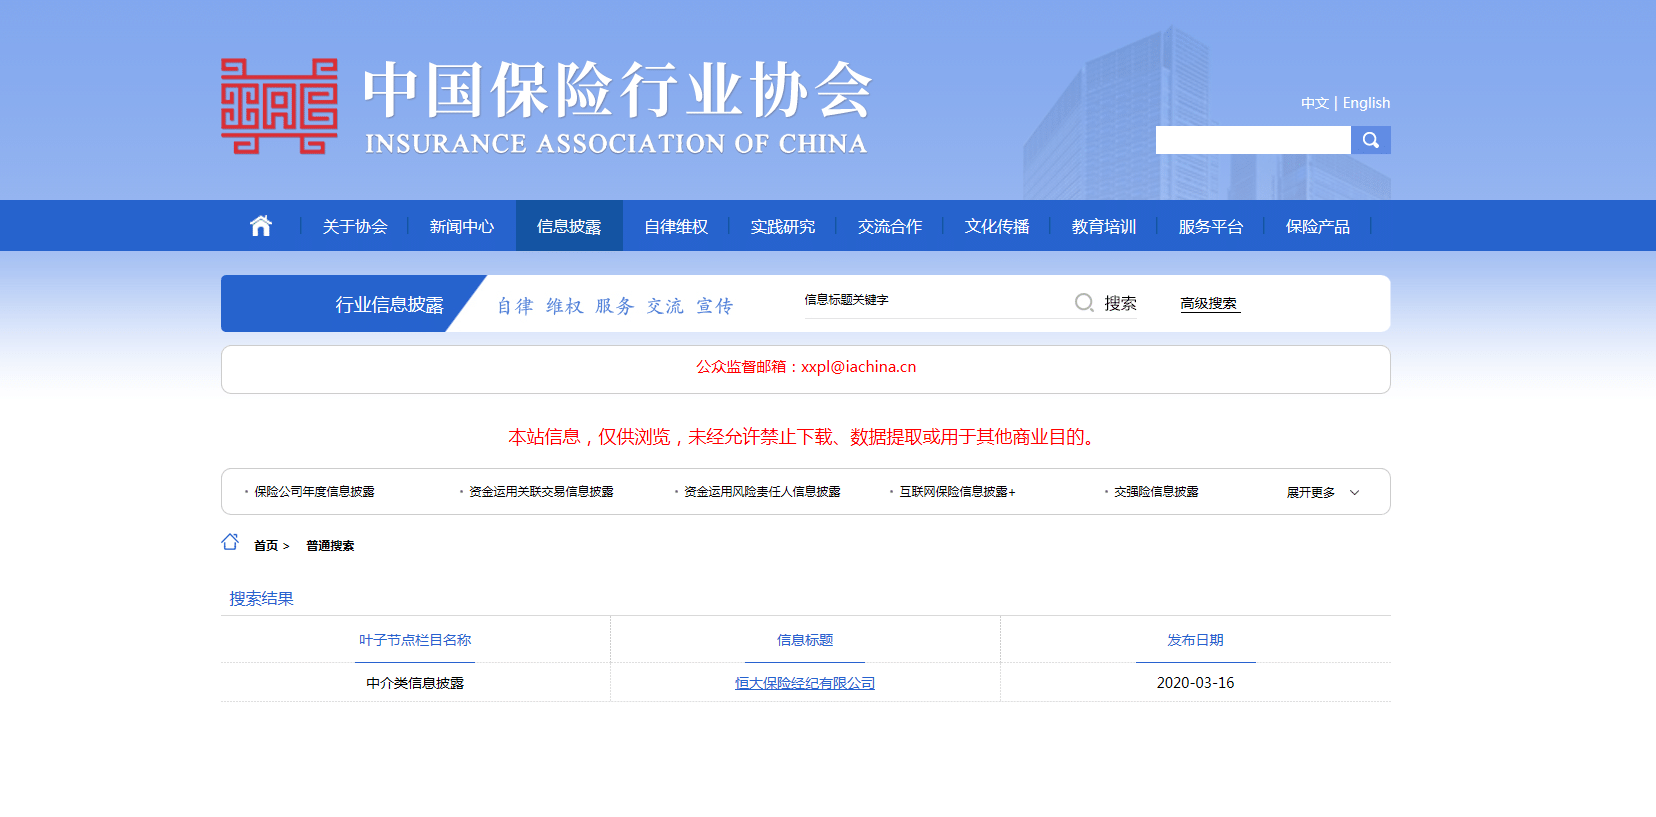Open the 互联网保险信息披露+ category
Image resolution: width=1656 pixels, height=817 pixels.
pos(956,492)
